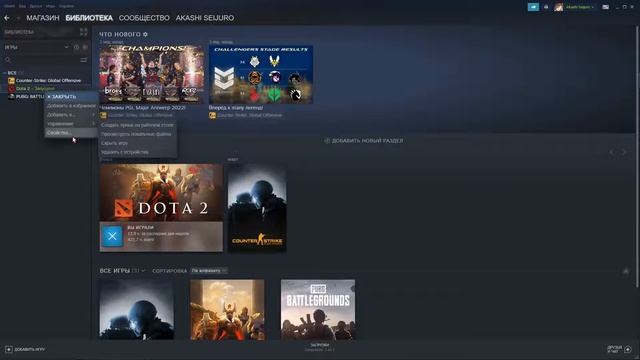640x360 pixels.
Task: Click ДОБАВИТЬ НОВЫЙ РАЗДЕЛ
Action: (364, 141)
